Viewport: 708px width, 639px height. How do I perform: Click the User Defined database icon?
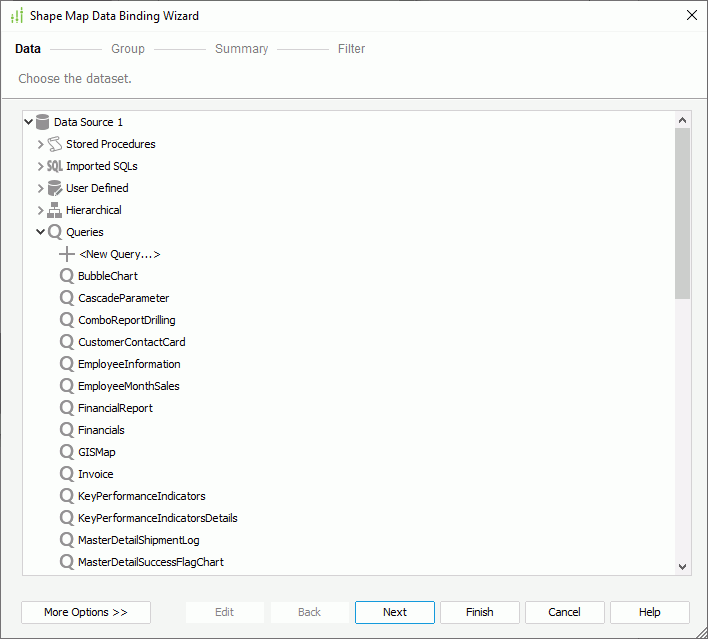tap(55, 188)
